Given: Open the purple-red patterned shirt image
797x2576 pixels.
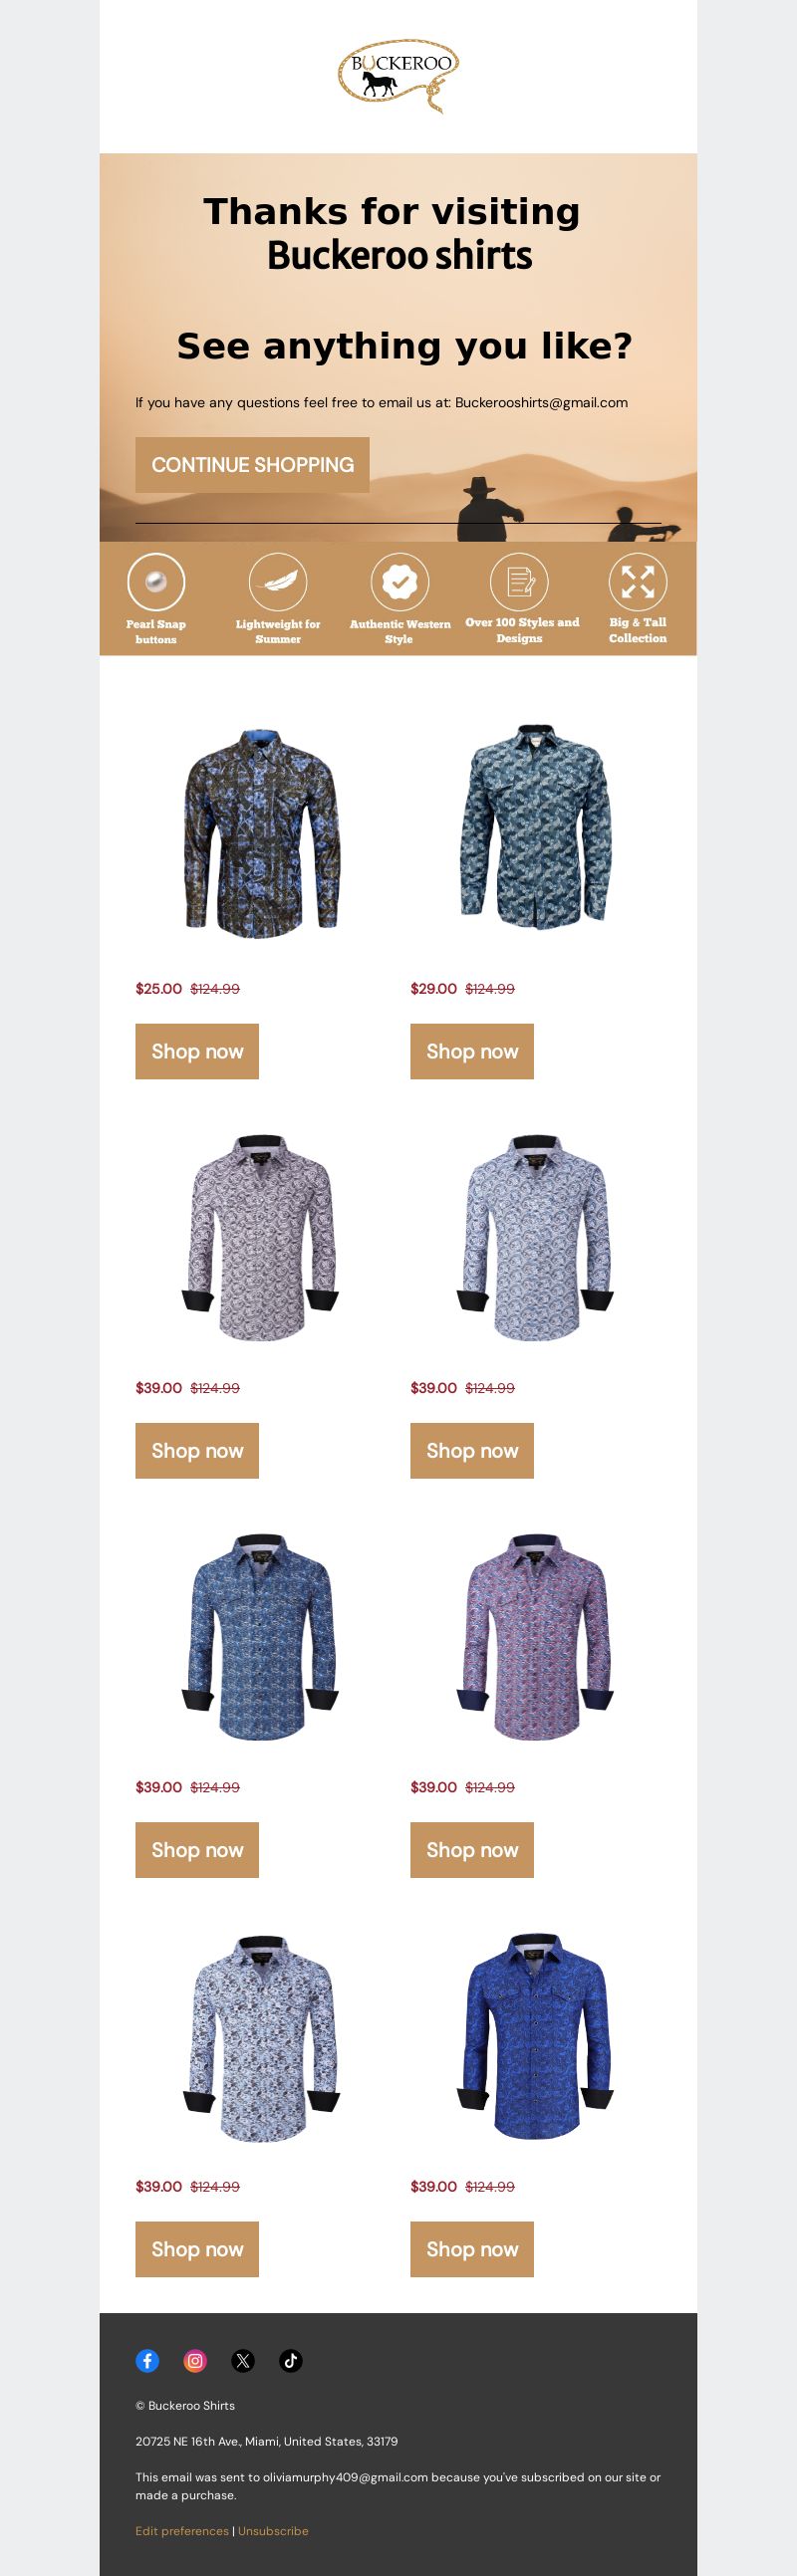Looking at the screenshot, I should [536, 1637].
